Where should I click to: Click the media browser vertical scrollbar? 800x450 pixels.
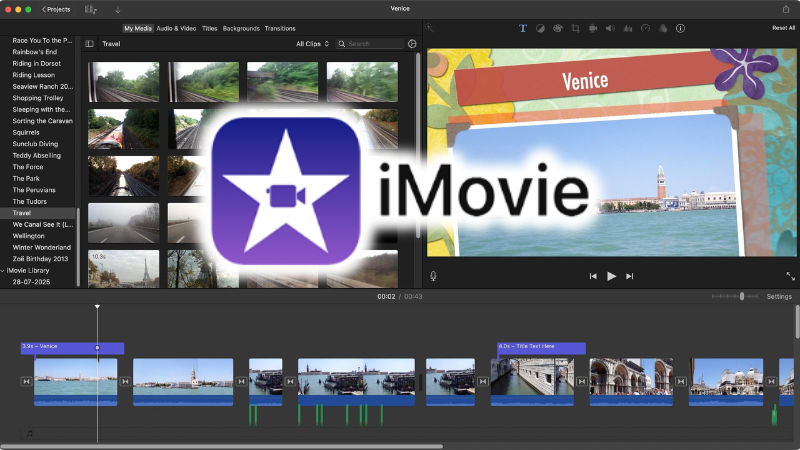[418, 145]
